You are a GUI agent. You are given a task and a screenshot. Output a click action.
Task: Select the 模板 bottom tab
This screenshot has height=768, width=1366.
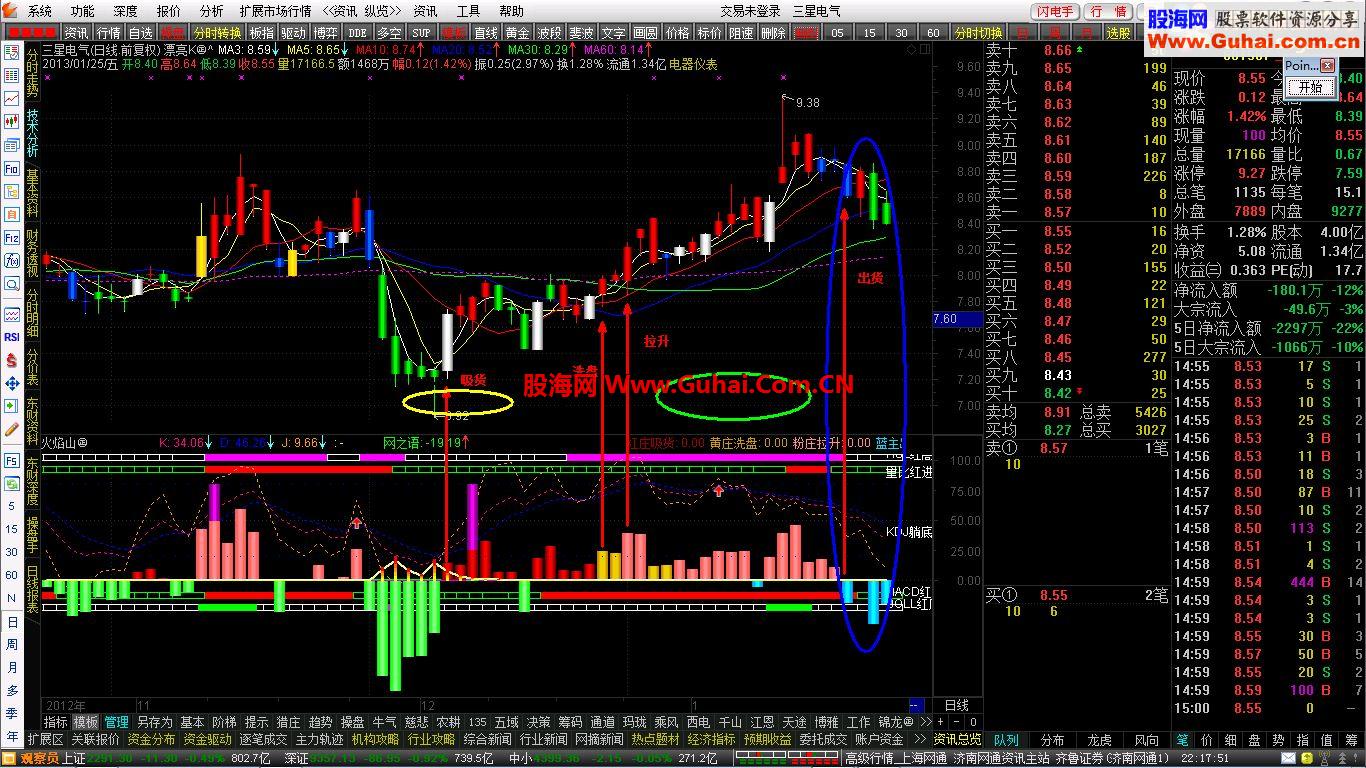86,722
